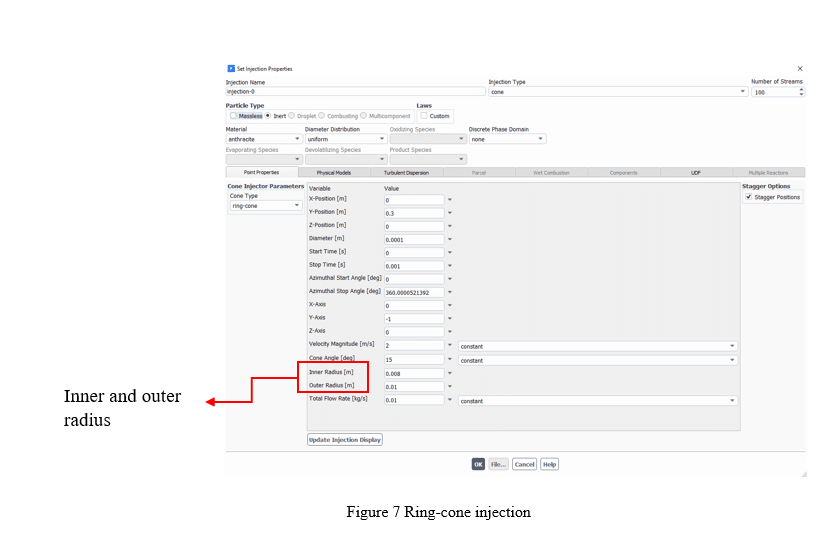Click arrow beside X-Position value field

coord(450,200)
